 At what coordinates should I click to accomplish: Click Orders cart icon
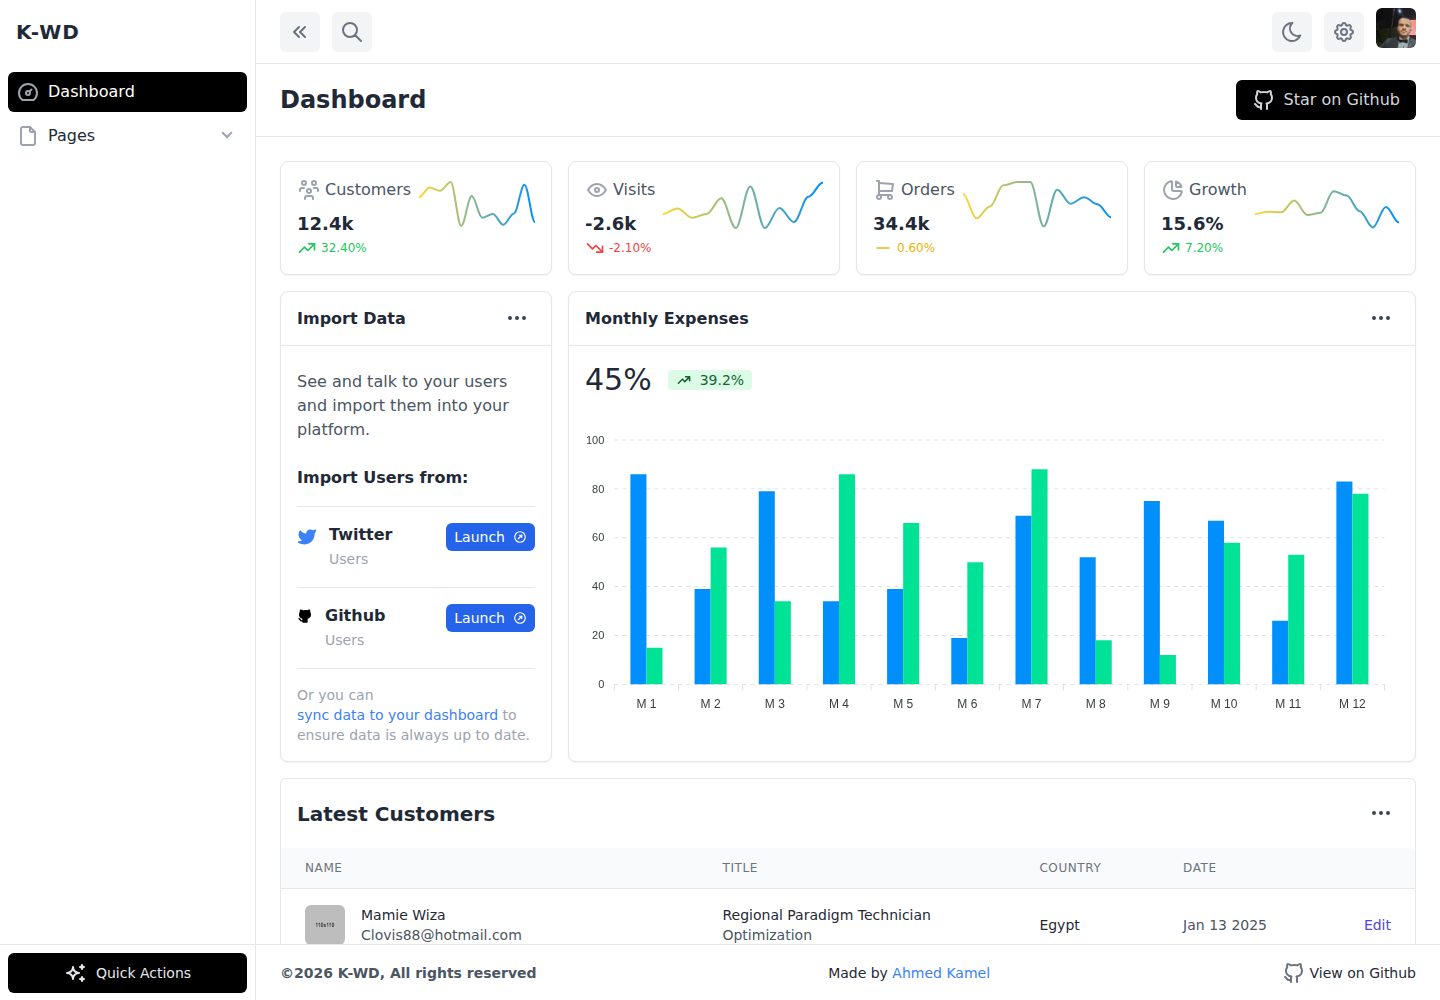pyautogui.click(x=885, y=189)
